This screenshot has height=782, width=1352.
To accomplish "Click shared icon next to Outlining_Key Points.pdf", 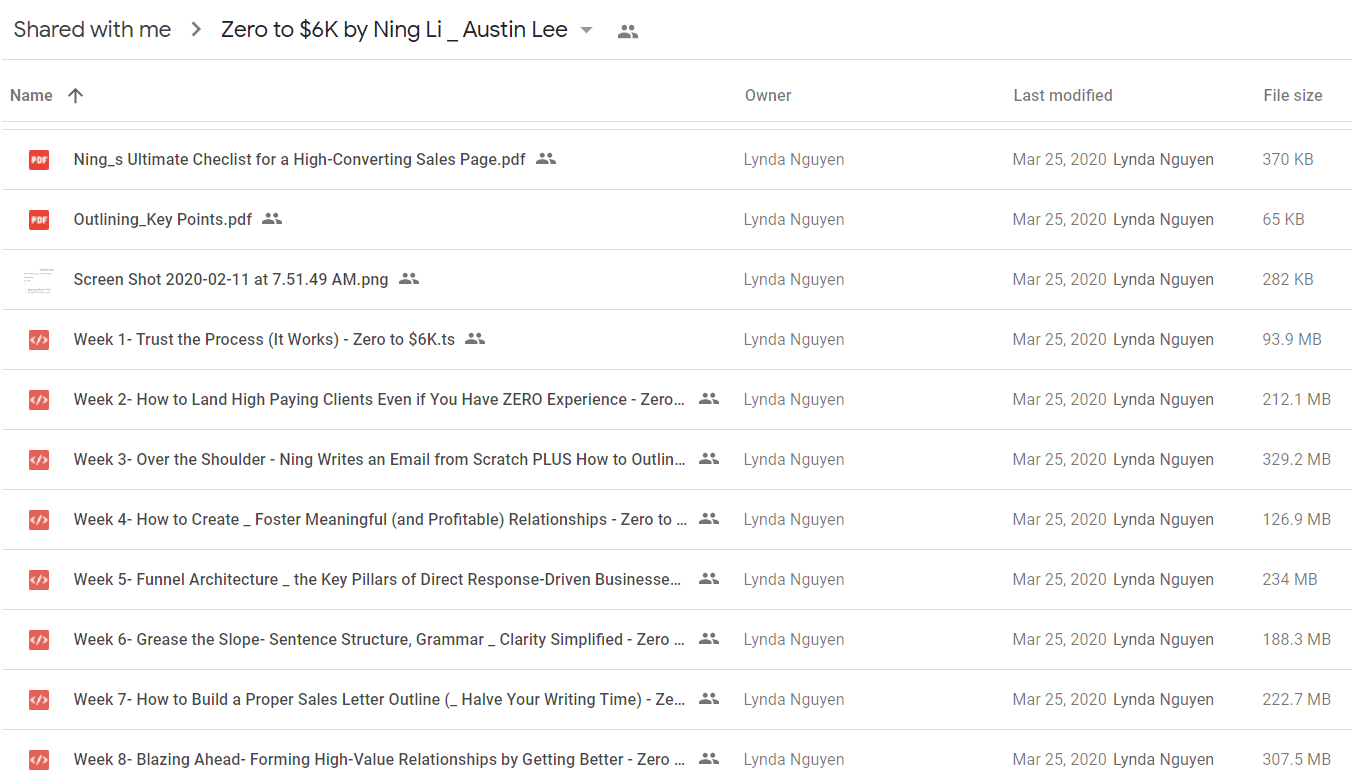I will click(272, 218).
